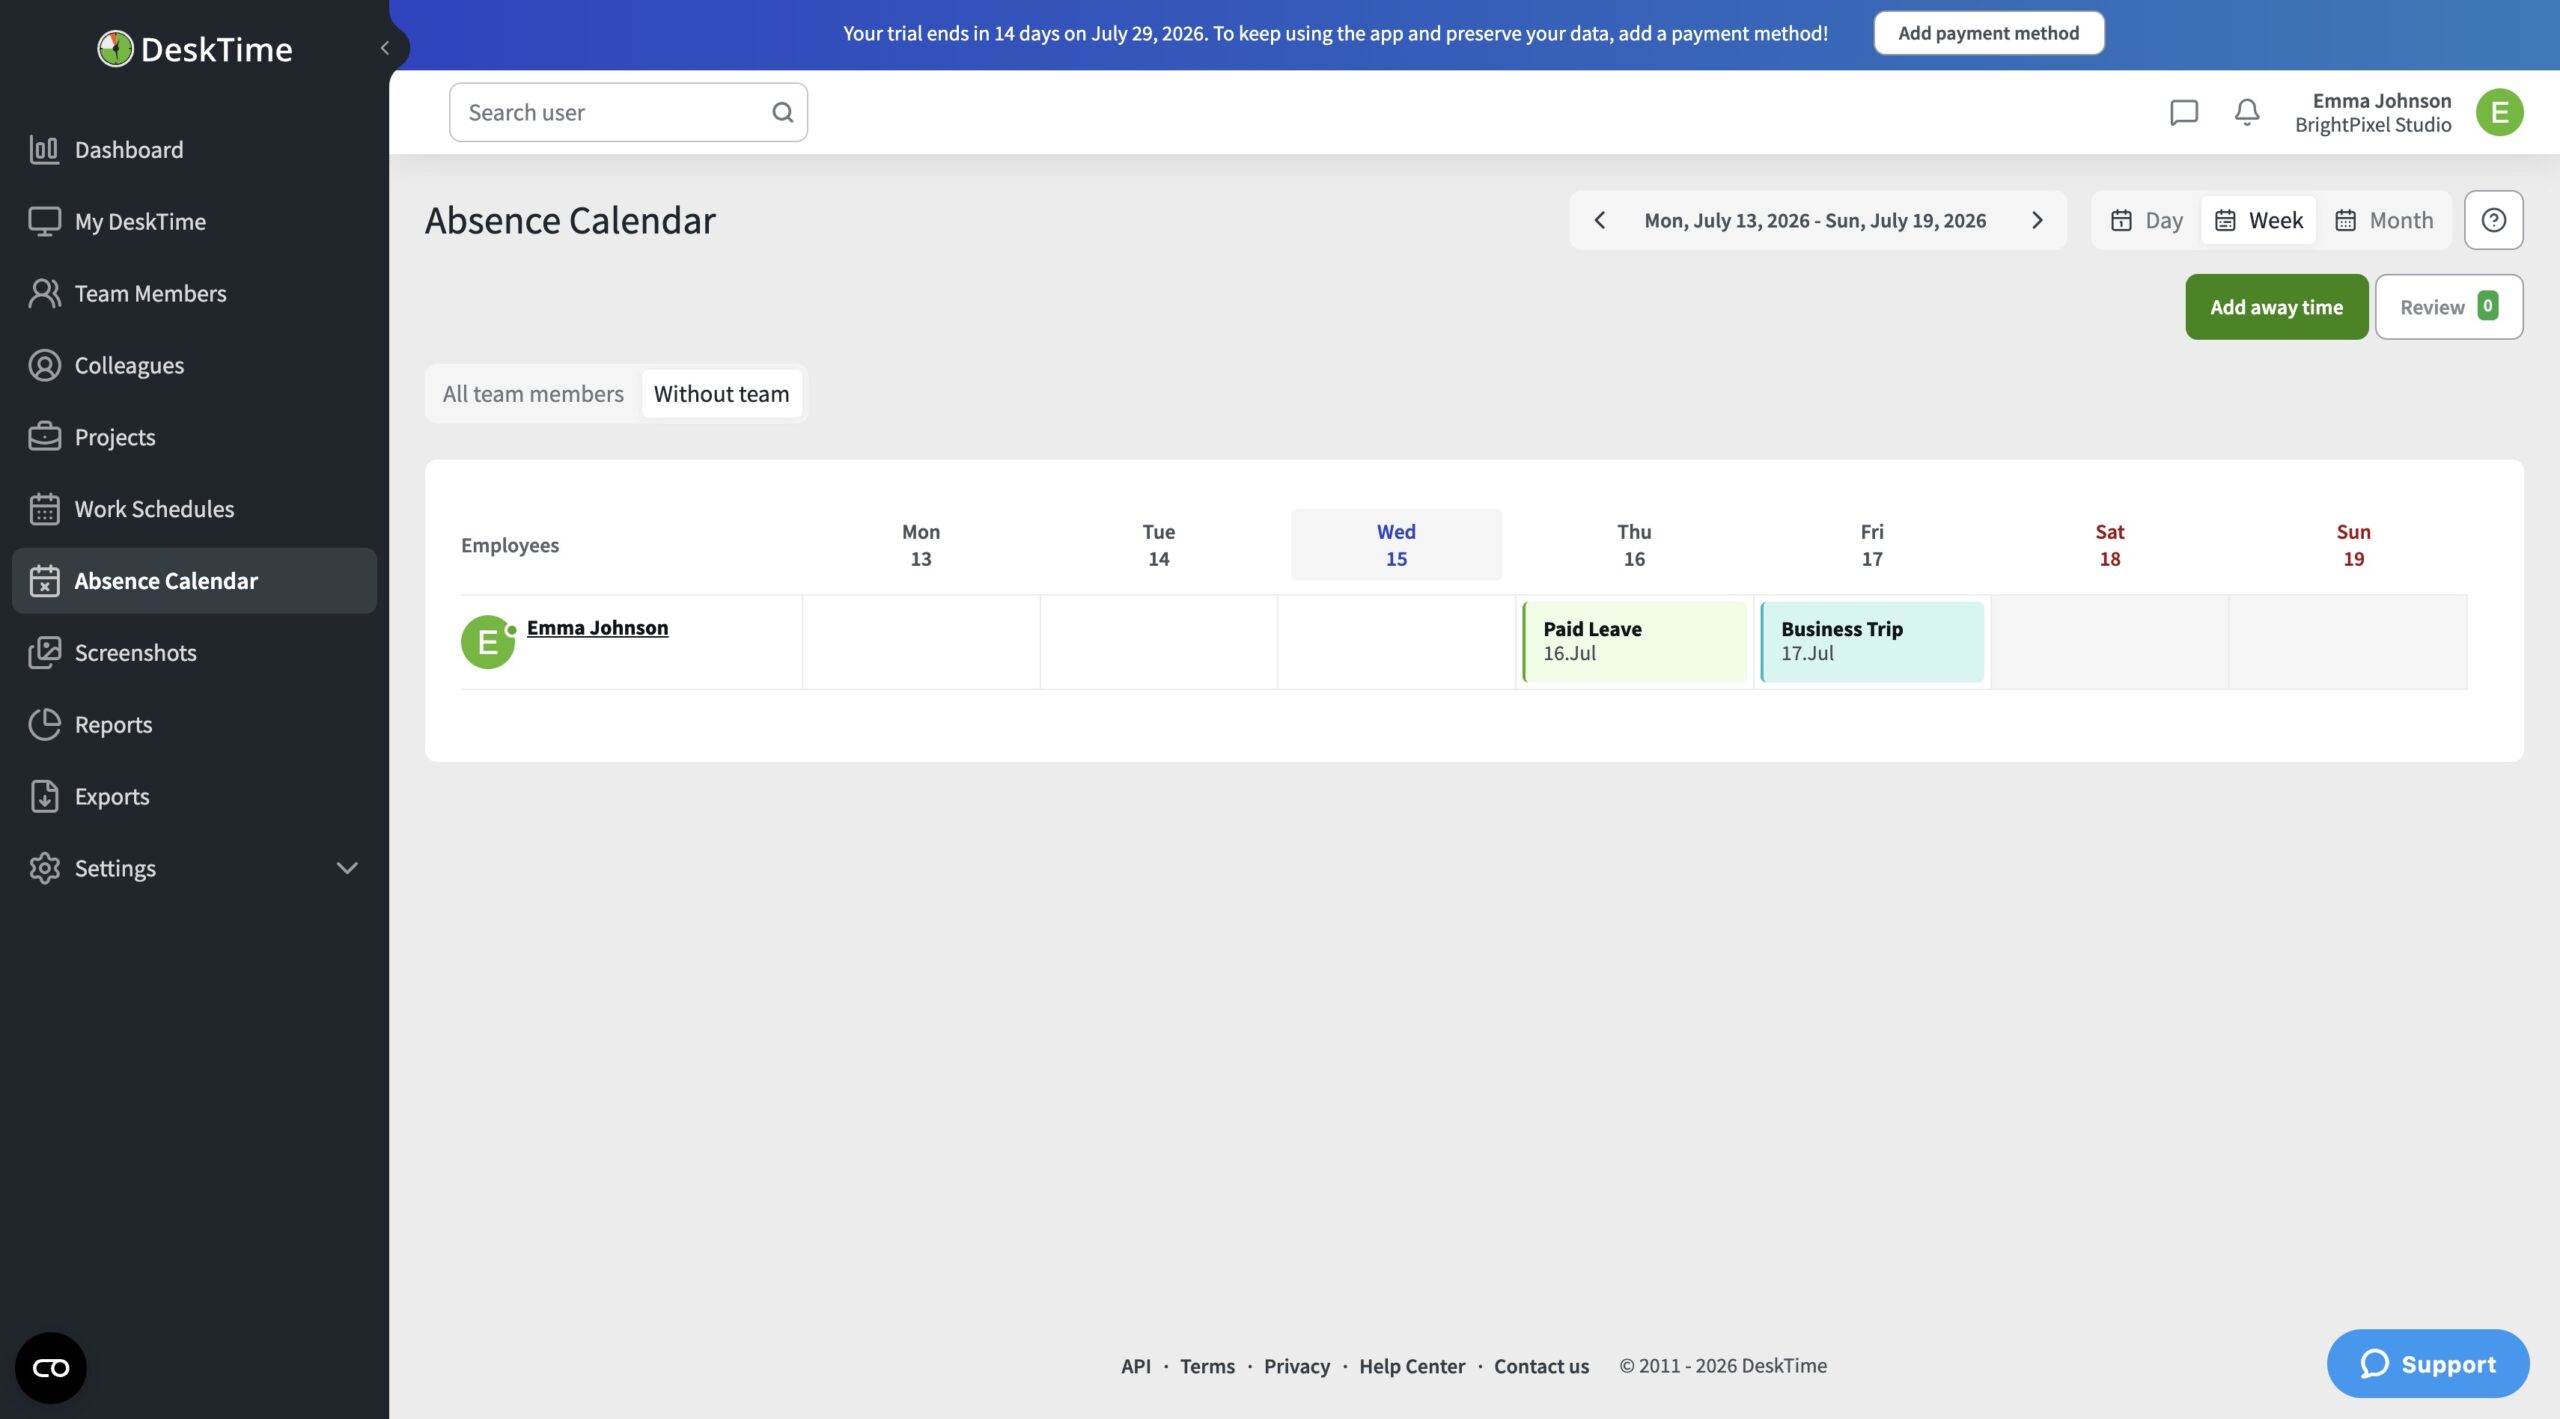Viewport: 2560px width, 1419px height.
Task: Open My DeskTime page
Action: tap(194, 222)
